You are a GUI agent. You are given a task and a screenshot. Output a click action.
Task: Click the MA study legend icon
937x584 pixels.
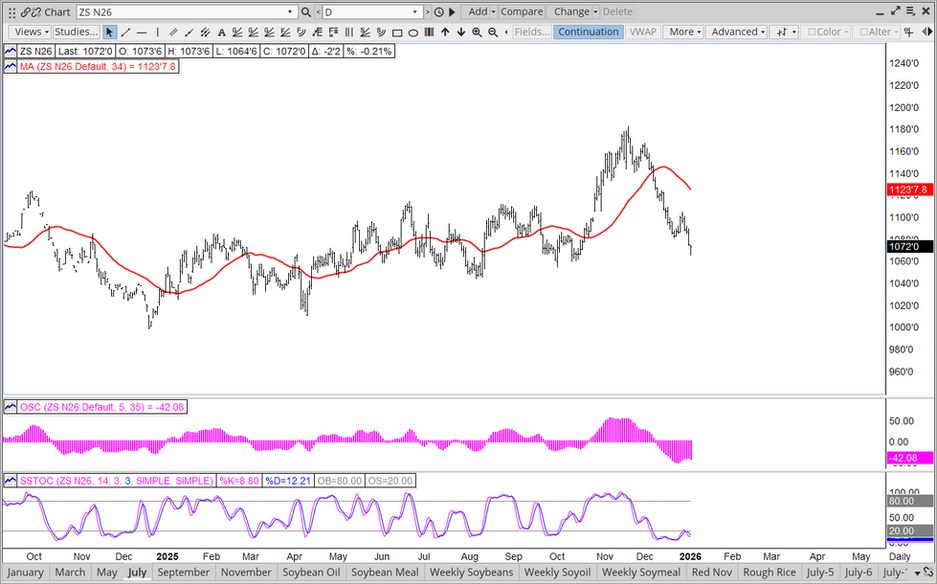click(x=10, y=66)
